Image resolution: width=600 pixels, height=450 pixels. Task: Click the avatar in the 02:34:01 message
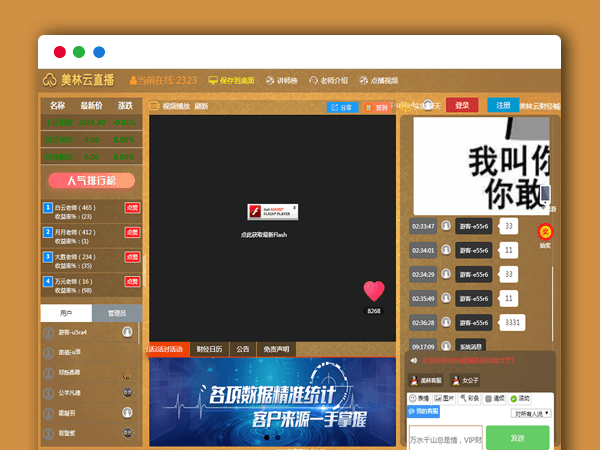click(446, 250)
